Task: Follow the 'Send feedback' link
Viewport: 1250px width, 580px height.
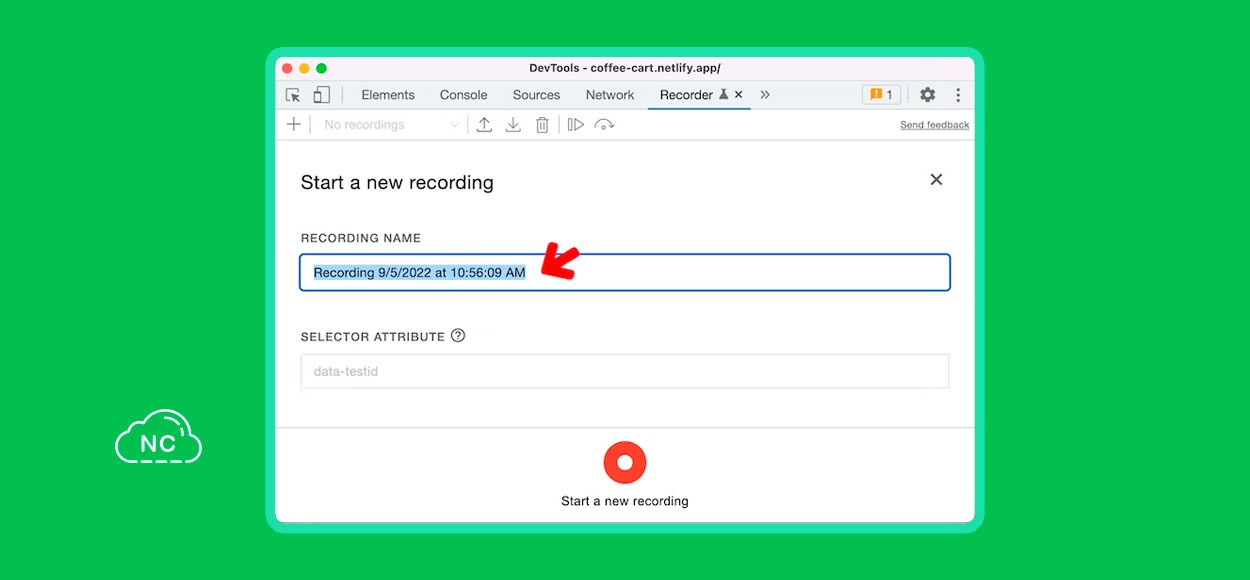Action: tap(935, 125)
